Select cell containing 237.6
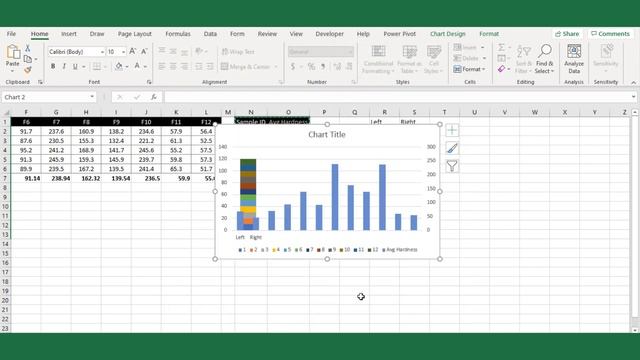The width and height of the screenshot is (640, 360). point(56,131)
